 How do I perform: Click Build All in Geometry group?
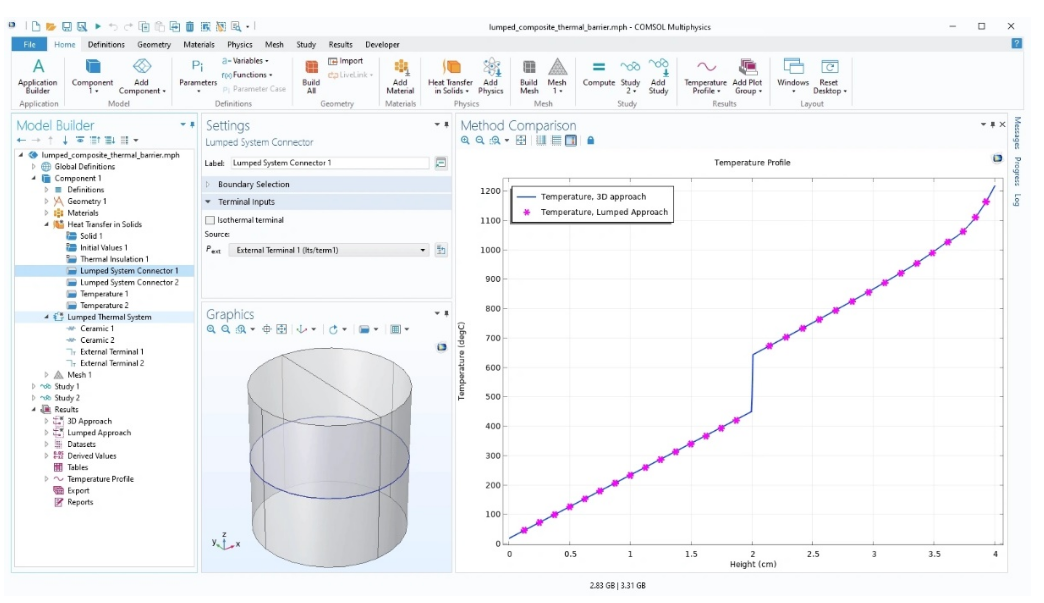point(311,76)
